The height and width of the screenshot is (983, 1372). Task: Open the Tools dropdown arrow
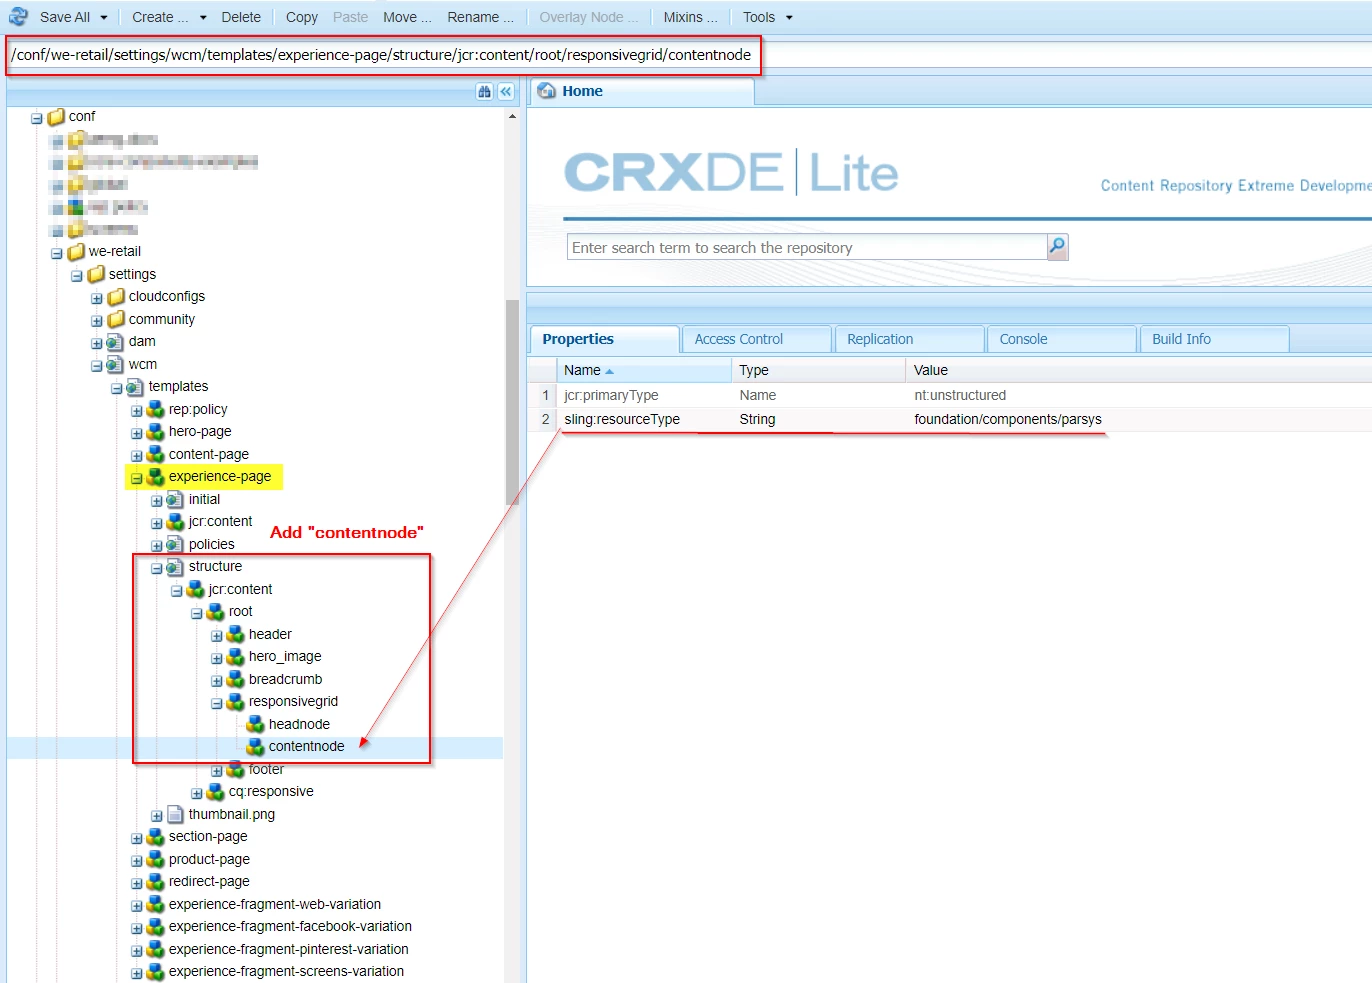tap(789, 18)
